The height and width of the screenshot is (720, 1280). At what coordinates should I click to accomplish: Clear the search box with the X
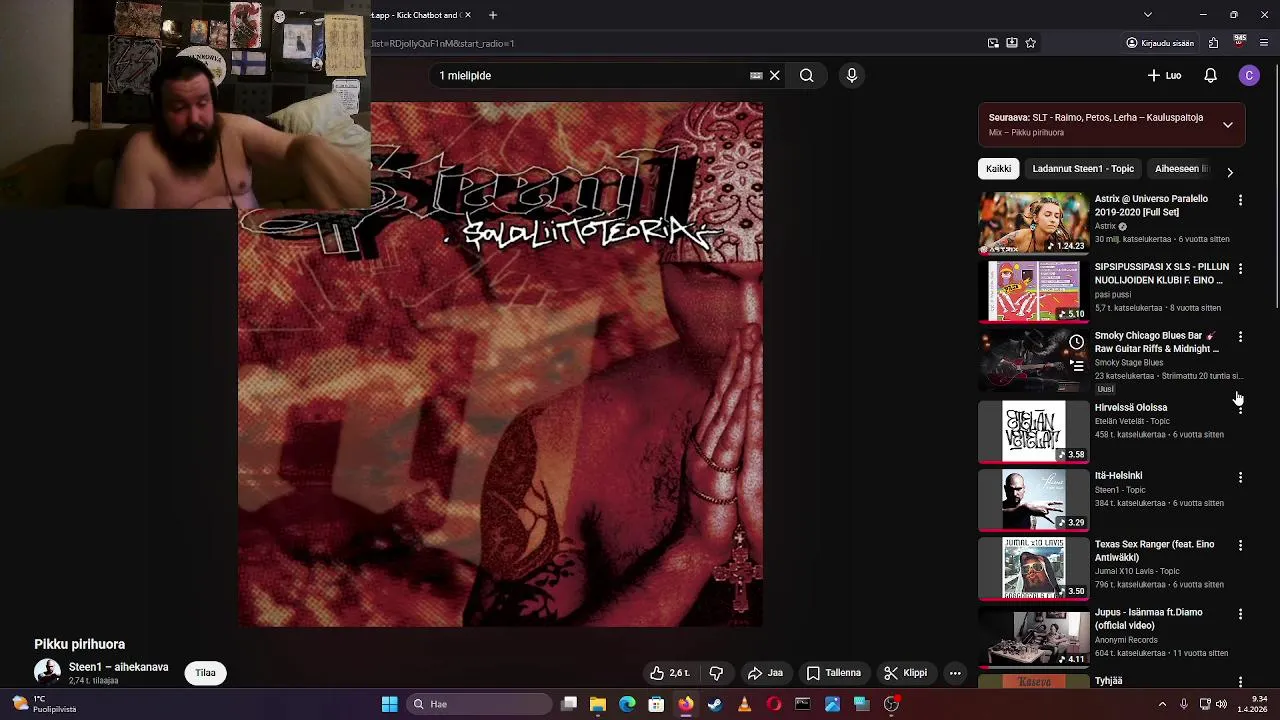coord(774,75)
